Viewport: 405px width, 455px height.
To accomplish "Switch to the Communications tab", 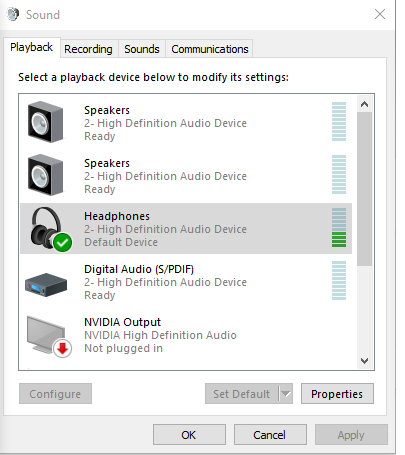I will tap(210, 49).
